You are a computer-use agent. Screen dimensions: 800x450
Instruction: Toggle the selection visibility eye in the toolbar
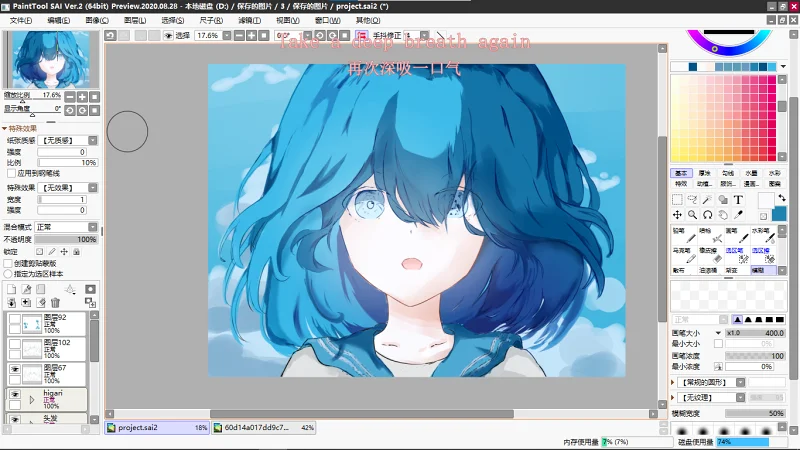[168, 35]
